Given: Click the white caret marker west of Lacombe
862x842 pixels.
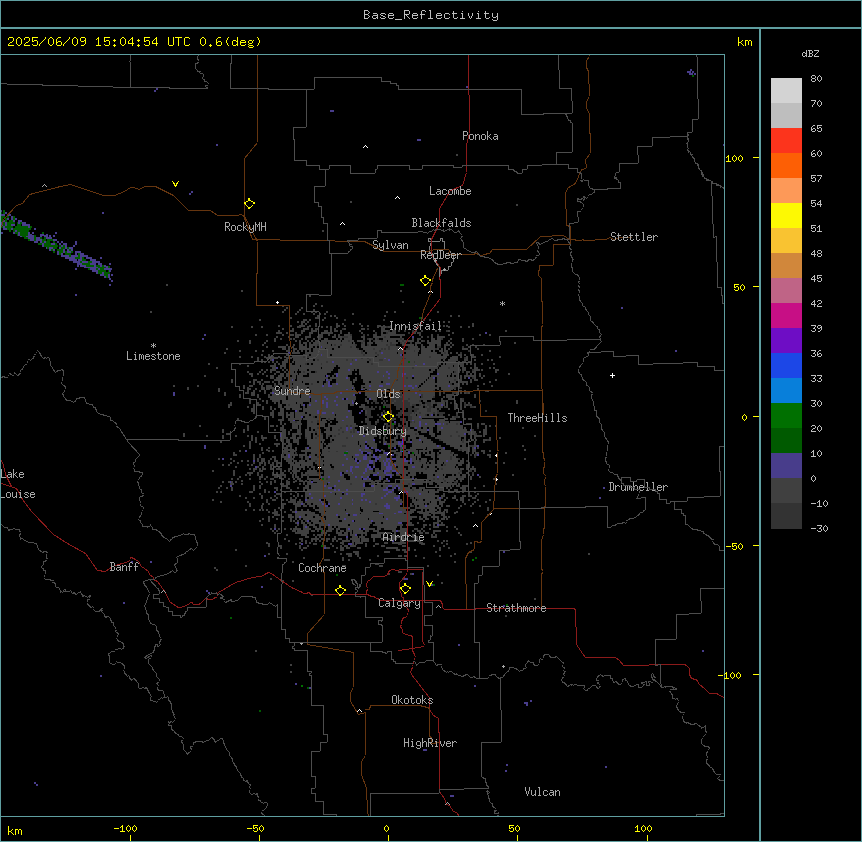Looking at the screenshot, I should click(x=397, y=198).
